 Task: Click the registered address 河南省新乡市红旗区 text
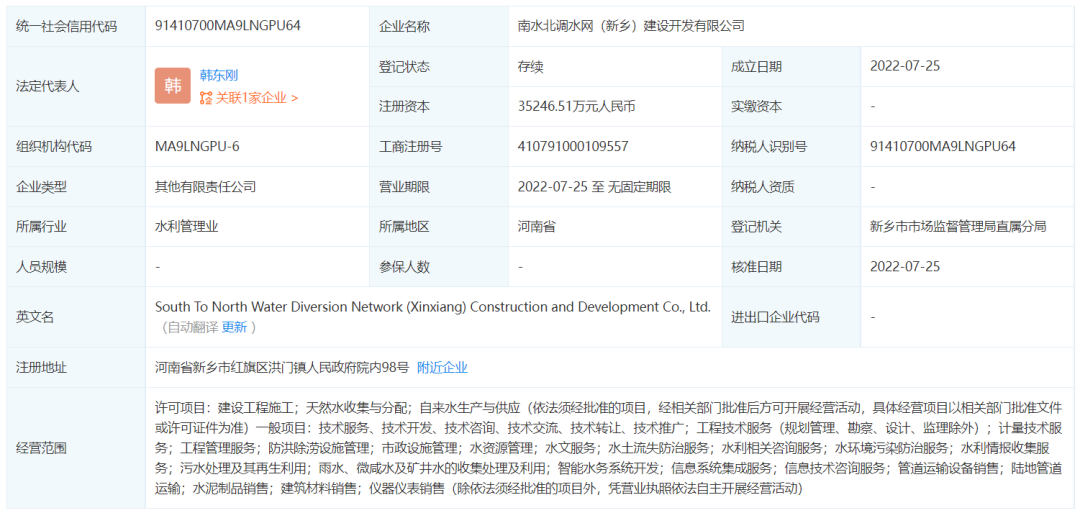point(281,367)
